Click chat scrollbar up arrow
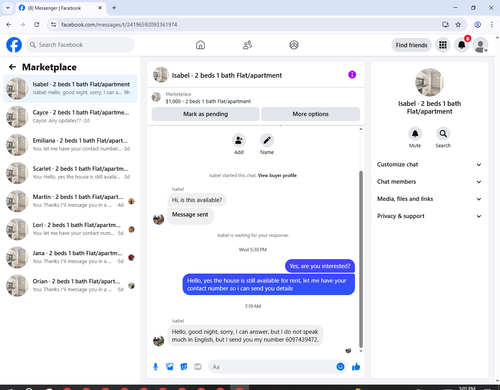Viewport: 500px width, 390px height. point(361,129)
